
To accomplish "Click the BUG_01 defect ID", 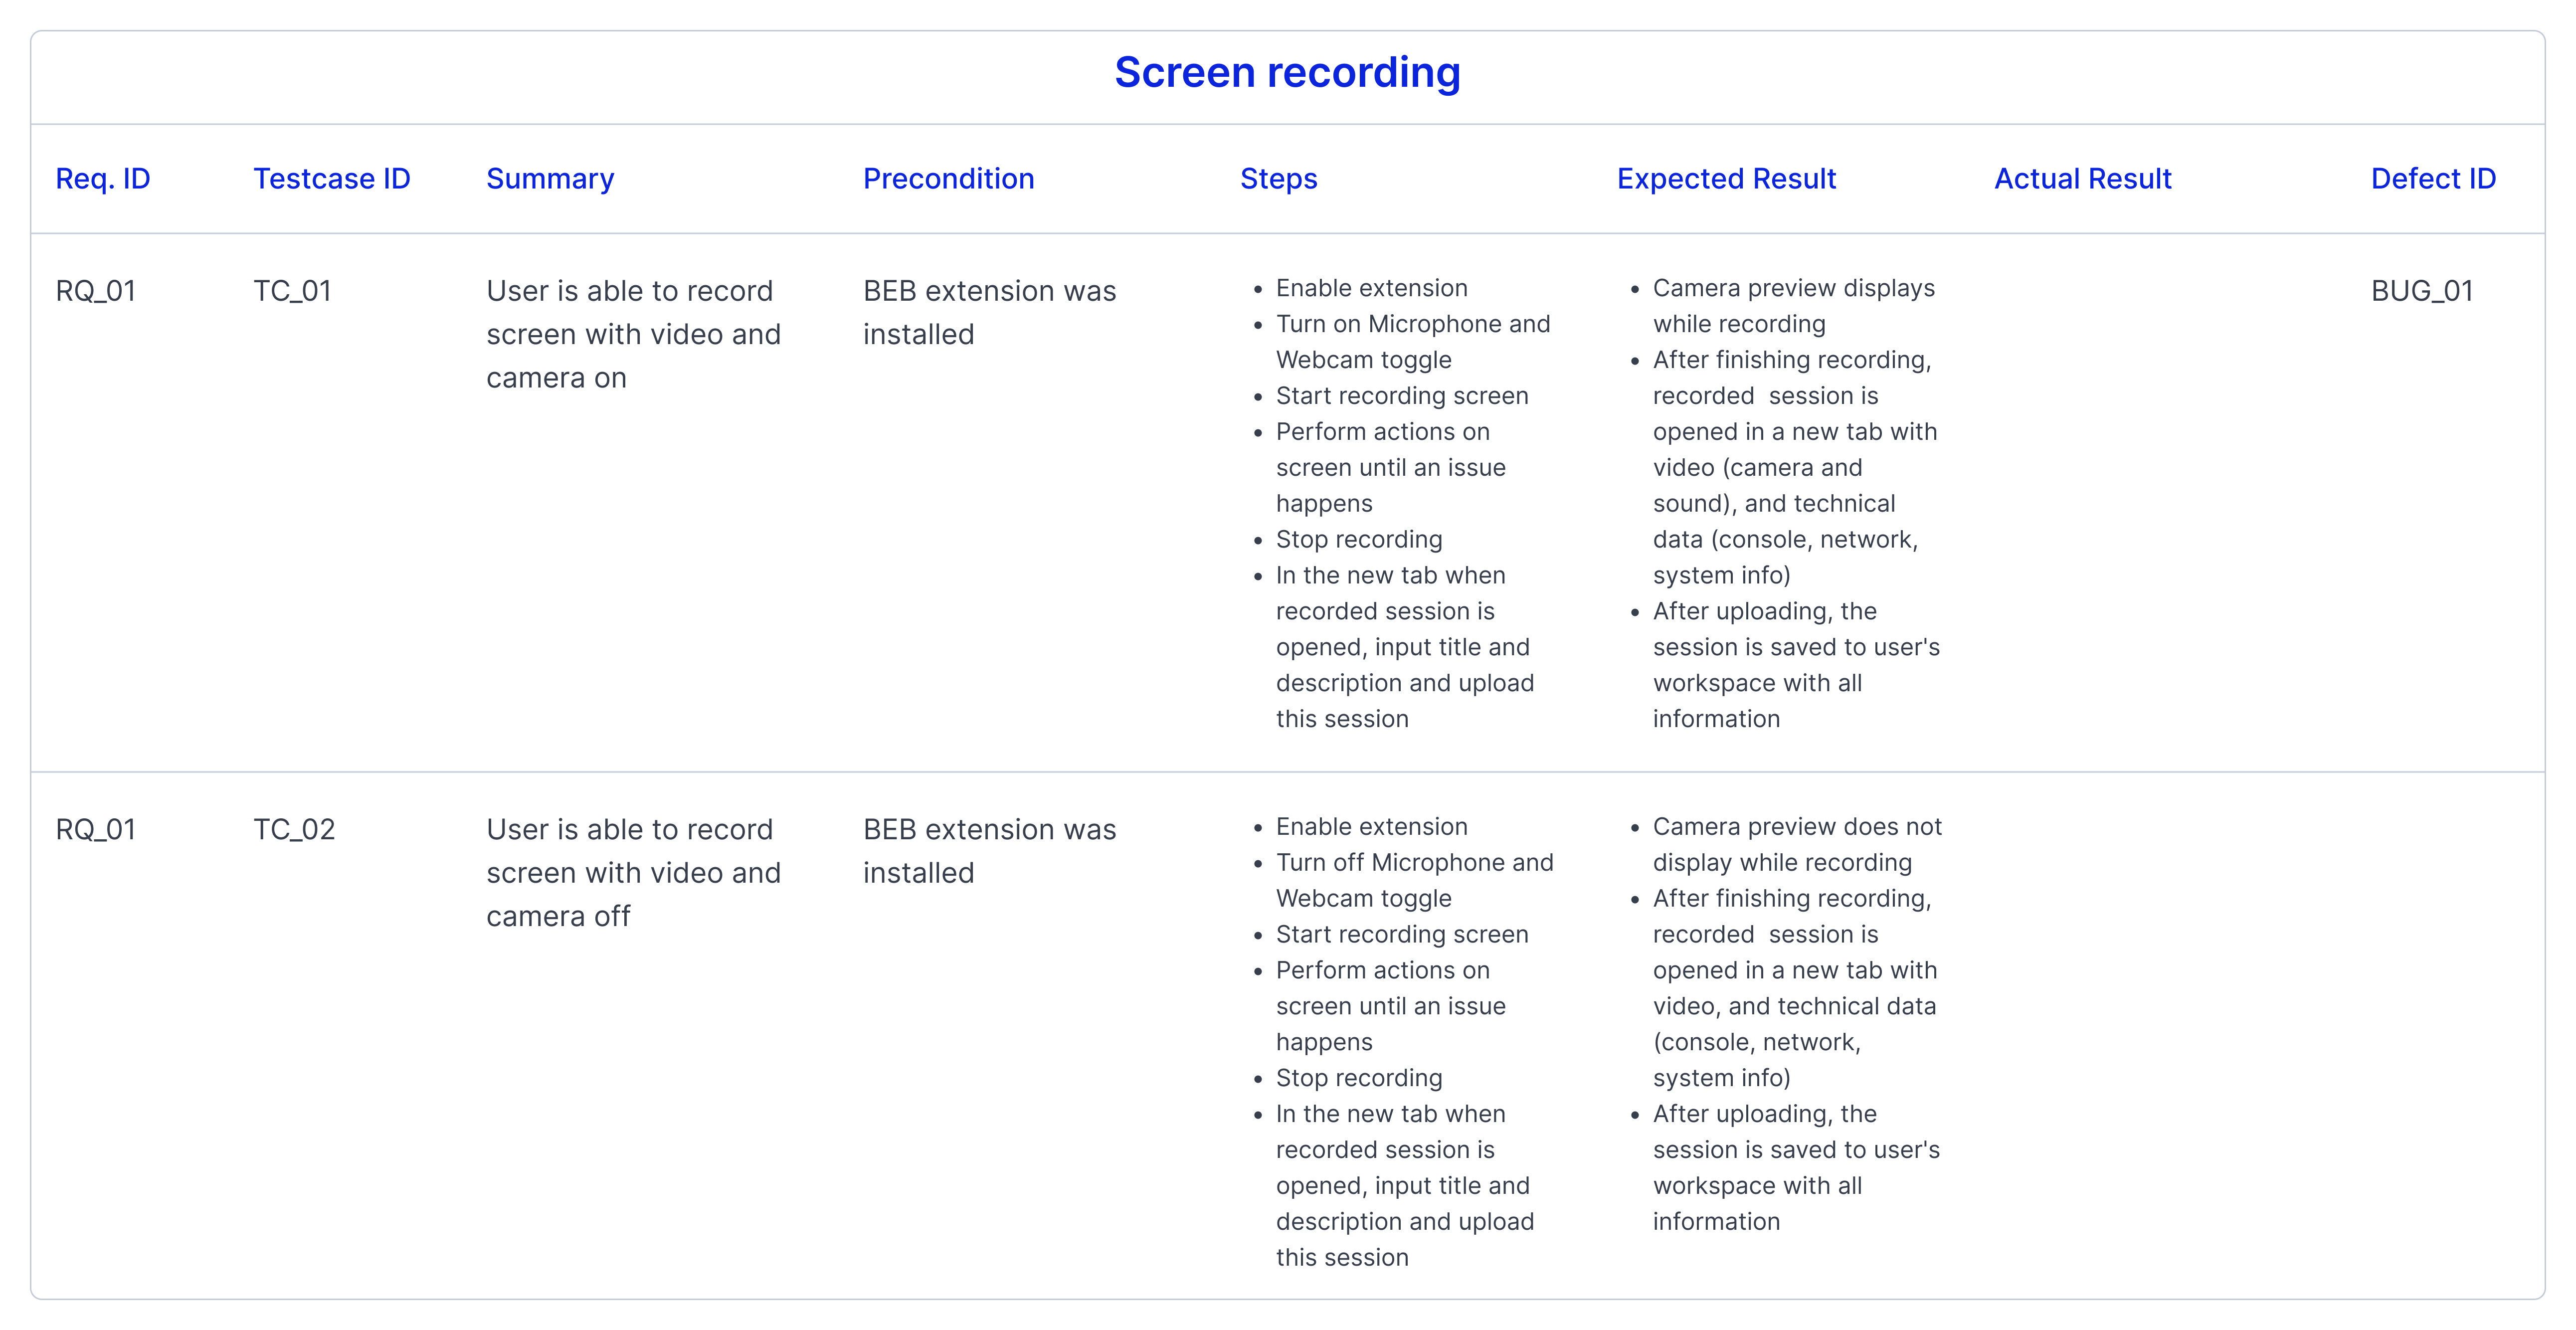I will [x=2421, y=291].
